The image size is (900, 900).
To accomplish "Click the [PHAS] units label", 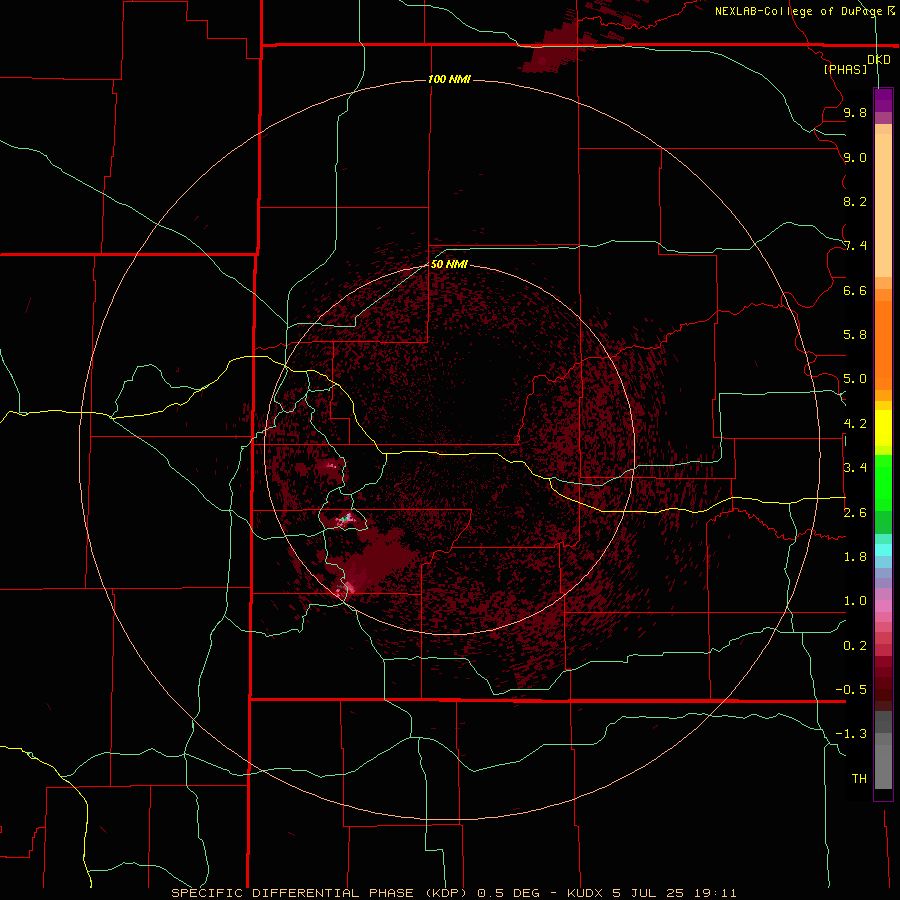I will coord(845,69).
